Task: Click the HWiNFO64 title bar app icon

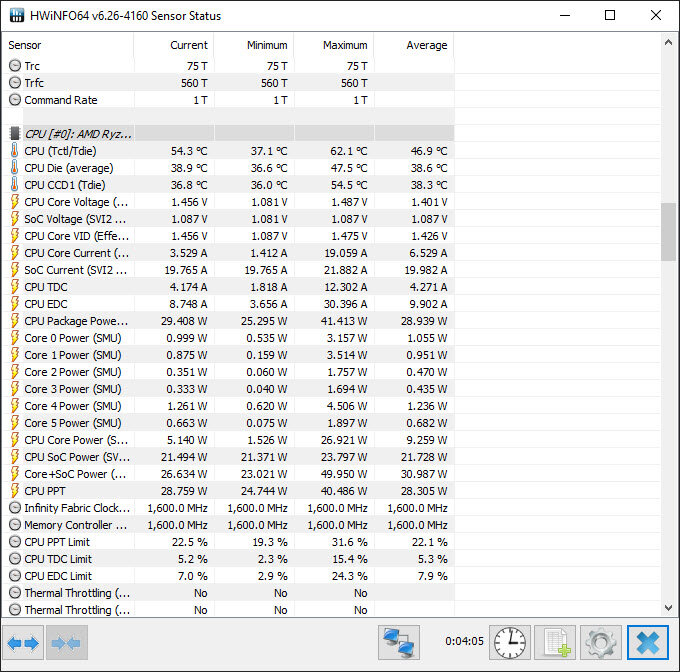Action: pos(16,15)
